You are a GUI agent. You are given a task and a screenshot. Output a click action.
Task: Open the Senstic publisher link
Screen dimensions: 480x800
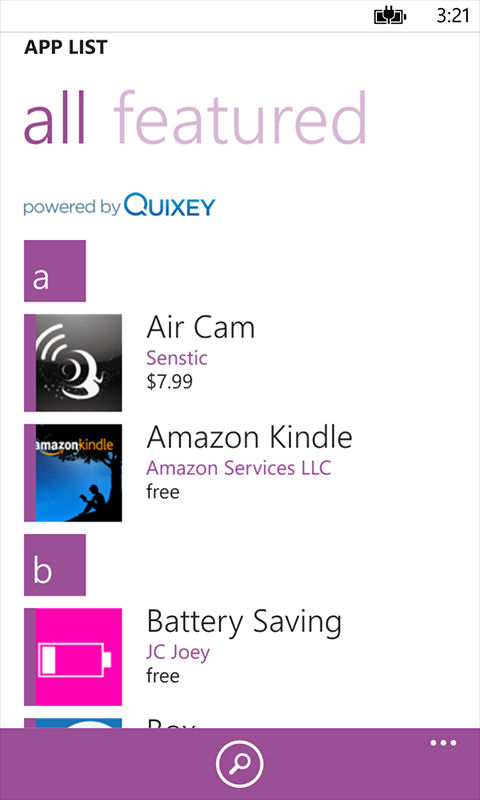tap(176, 358)
